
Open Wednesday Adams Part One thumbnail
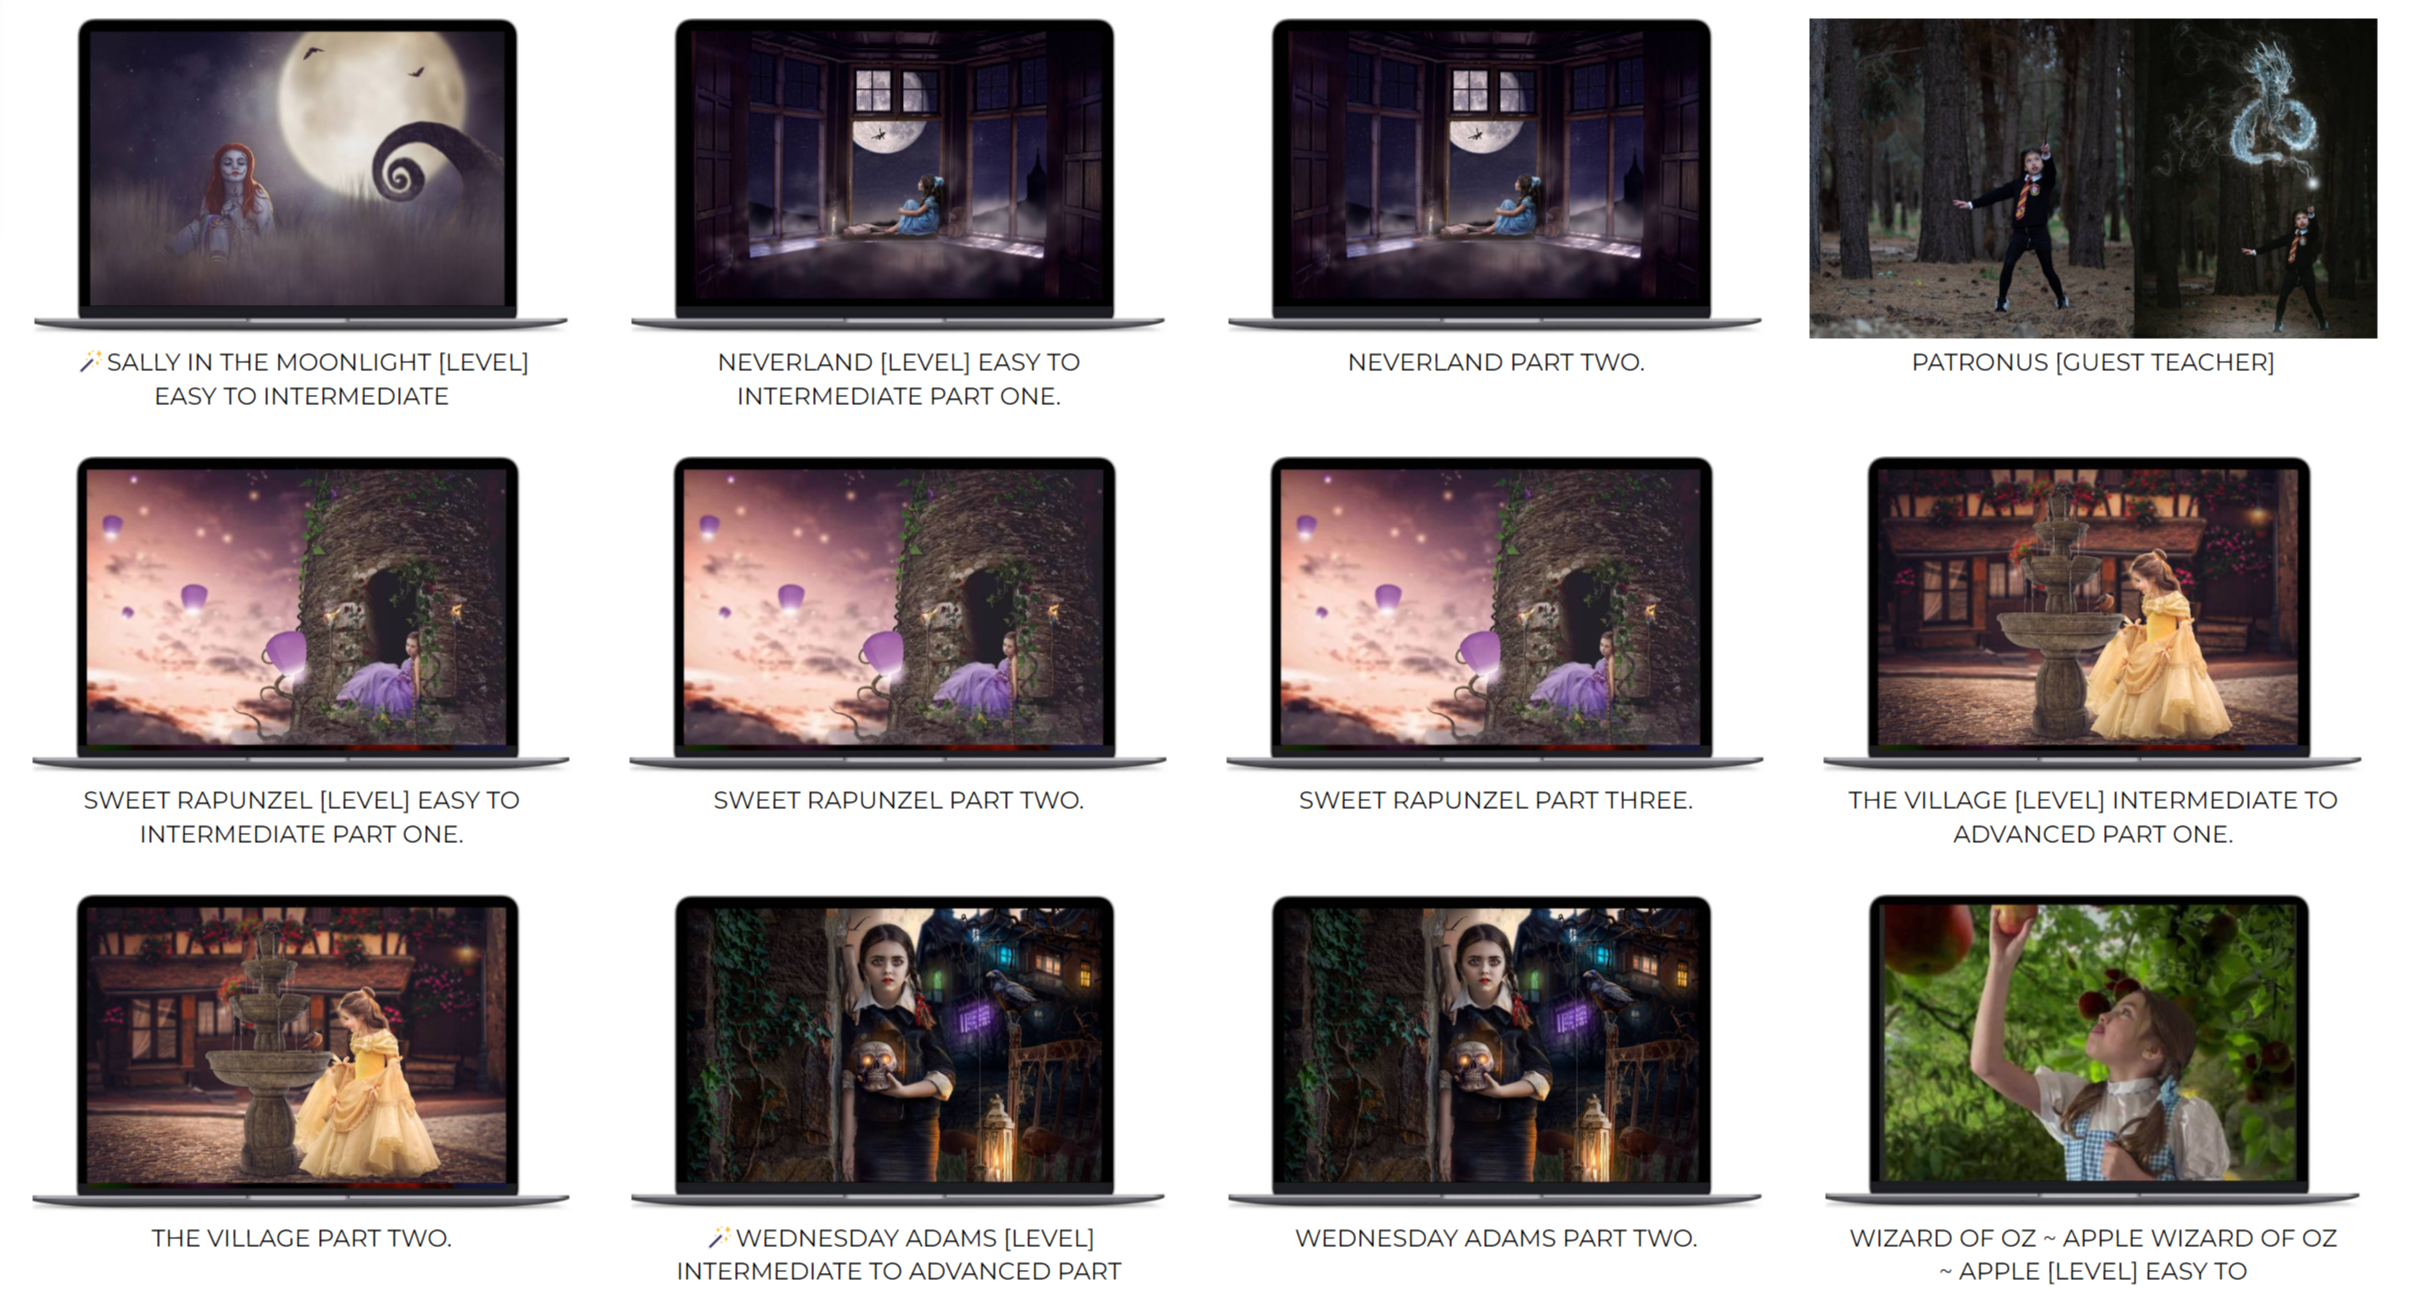pos(895,1045)
